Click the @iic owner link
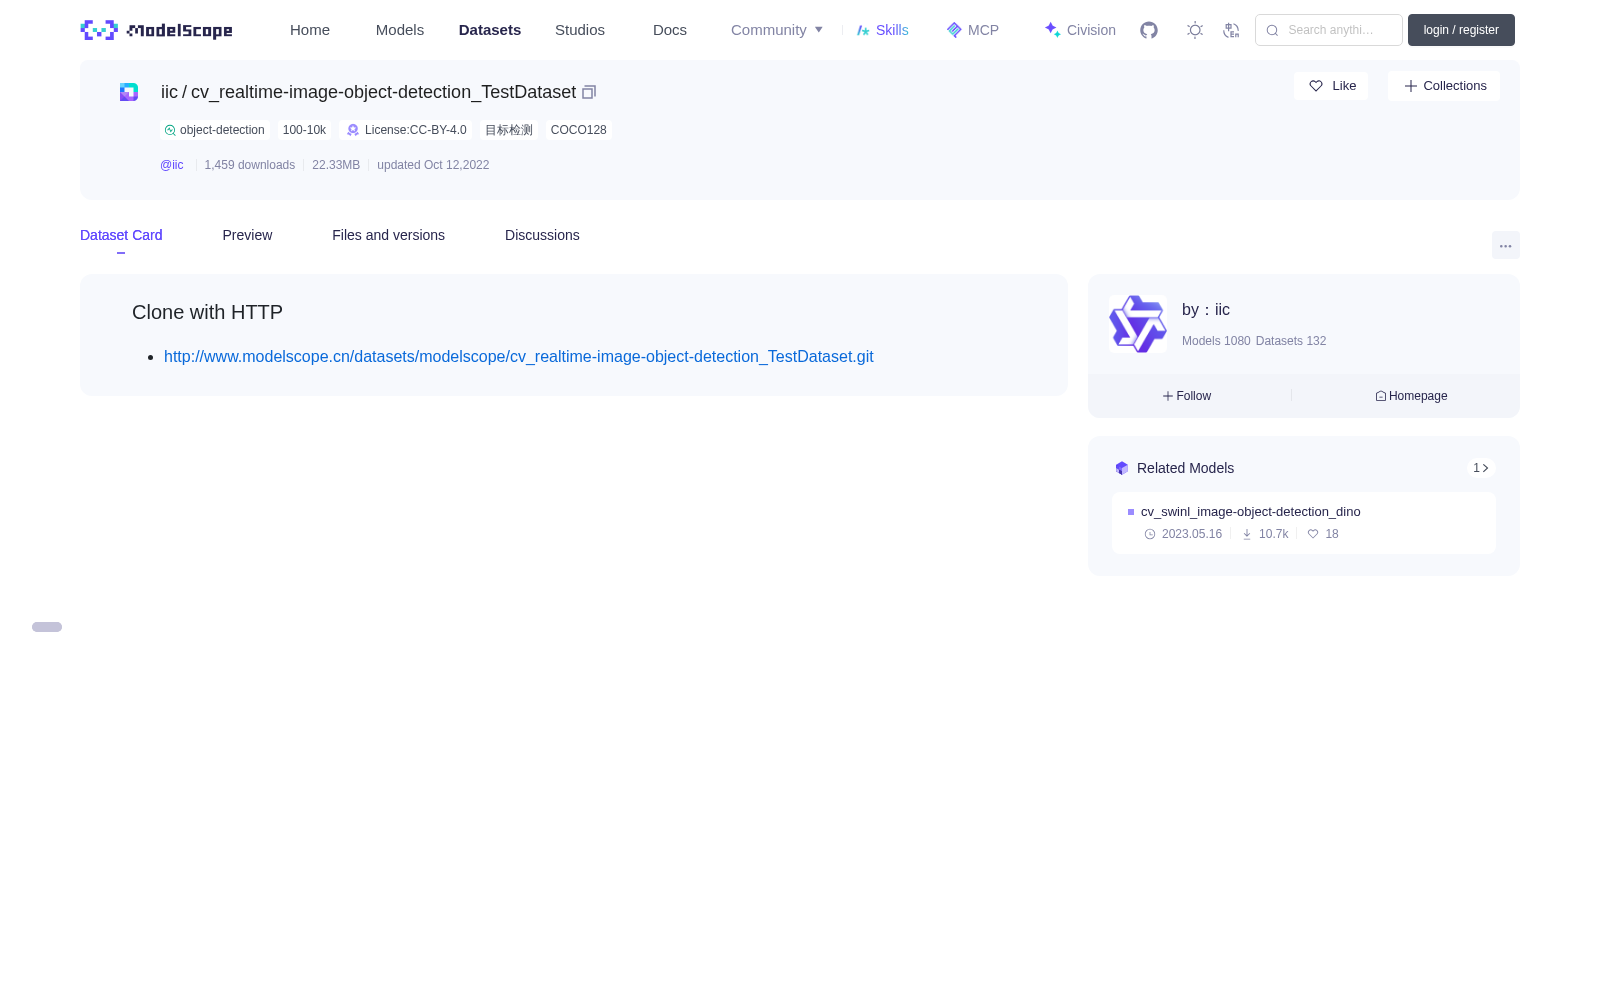1600x1000 pixels. coord(172,165)
